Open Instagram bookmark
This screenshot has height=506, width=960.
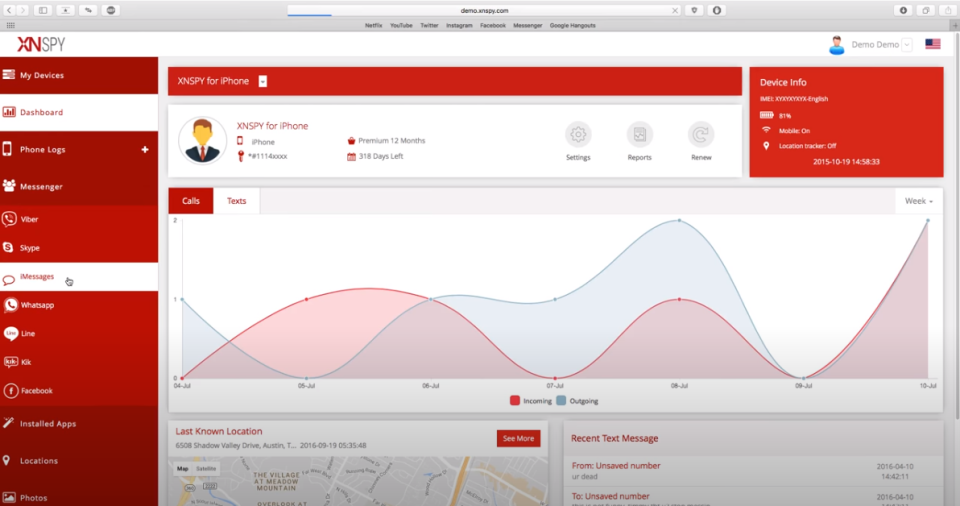tap(459, 26)
